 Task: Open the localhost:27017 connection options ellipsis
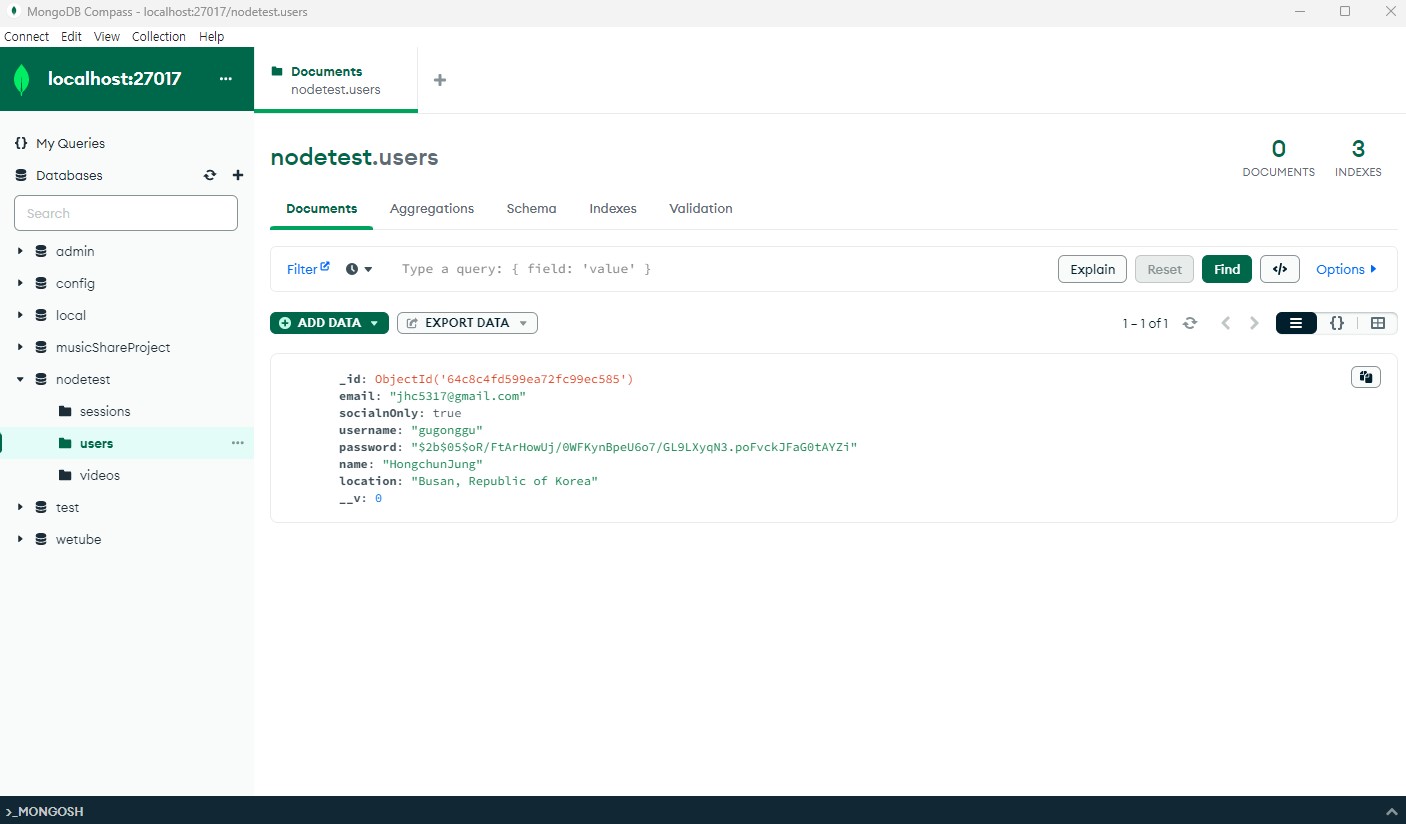pos(225,79)
